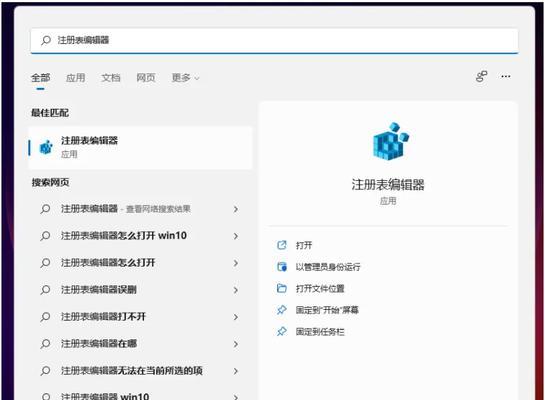Click pin icon beside 固定到任务栏

282,332
